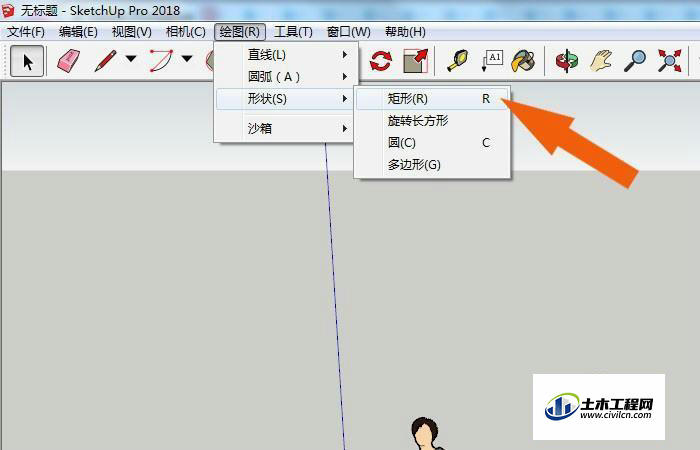Open the 工具(T) menu
This screenshot has height=450, width=700.
point(293,32)
